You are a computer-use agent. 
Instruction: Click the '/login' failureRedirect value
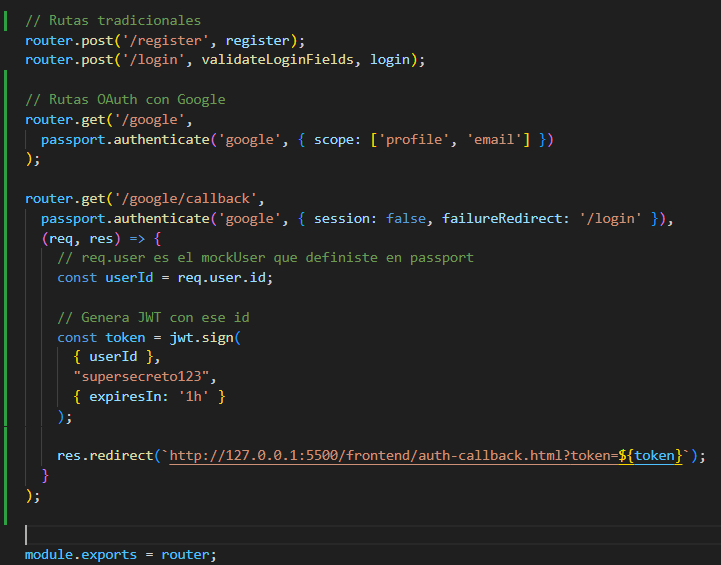(610, 218)
